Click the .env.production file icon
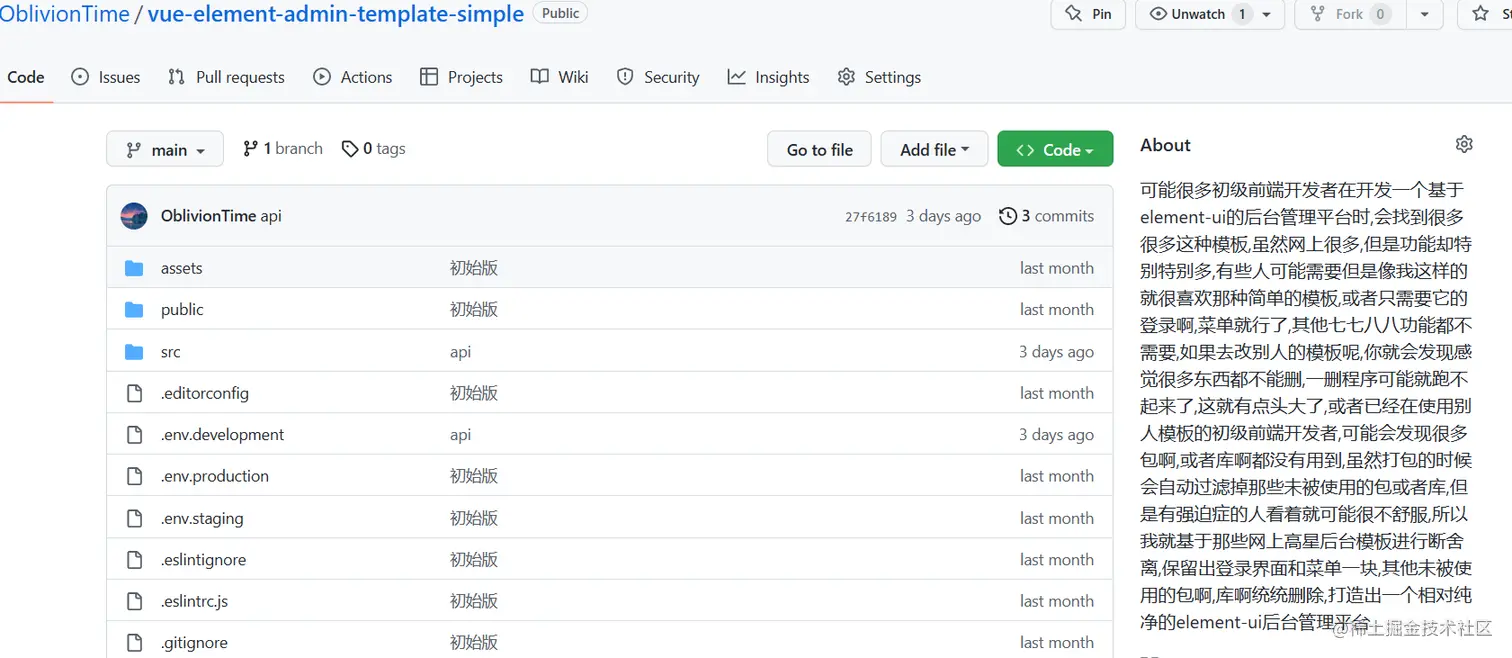Image resolution: width=1512 pixels, height=658 pixels. tap(134, 476)
